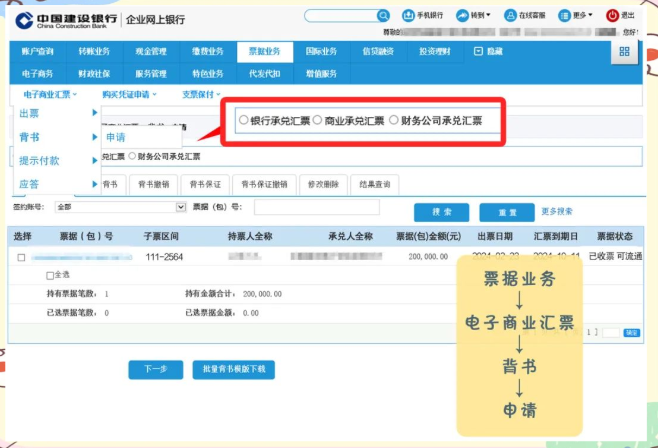Click the 转到 arrow icon
Viewport: 658px width, 448px height.
[x=462, y=16]
